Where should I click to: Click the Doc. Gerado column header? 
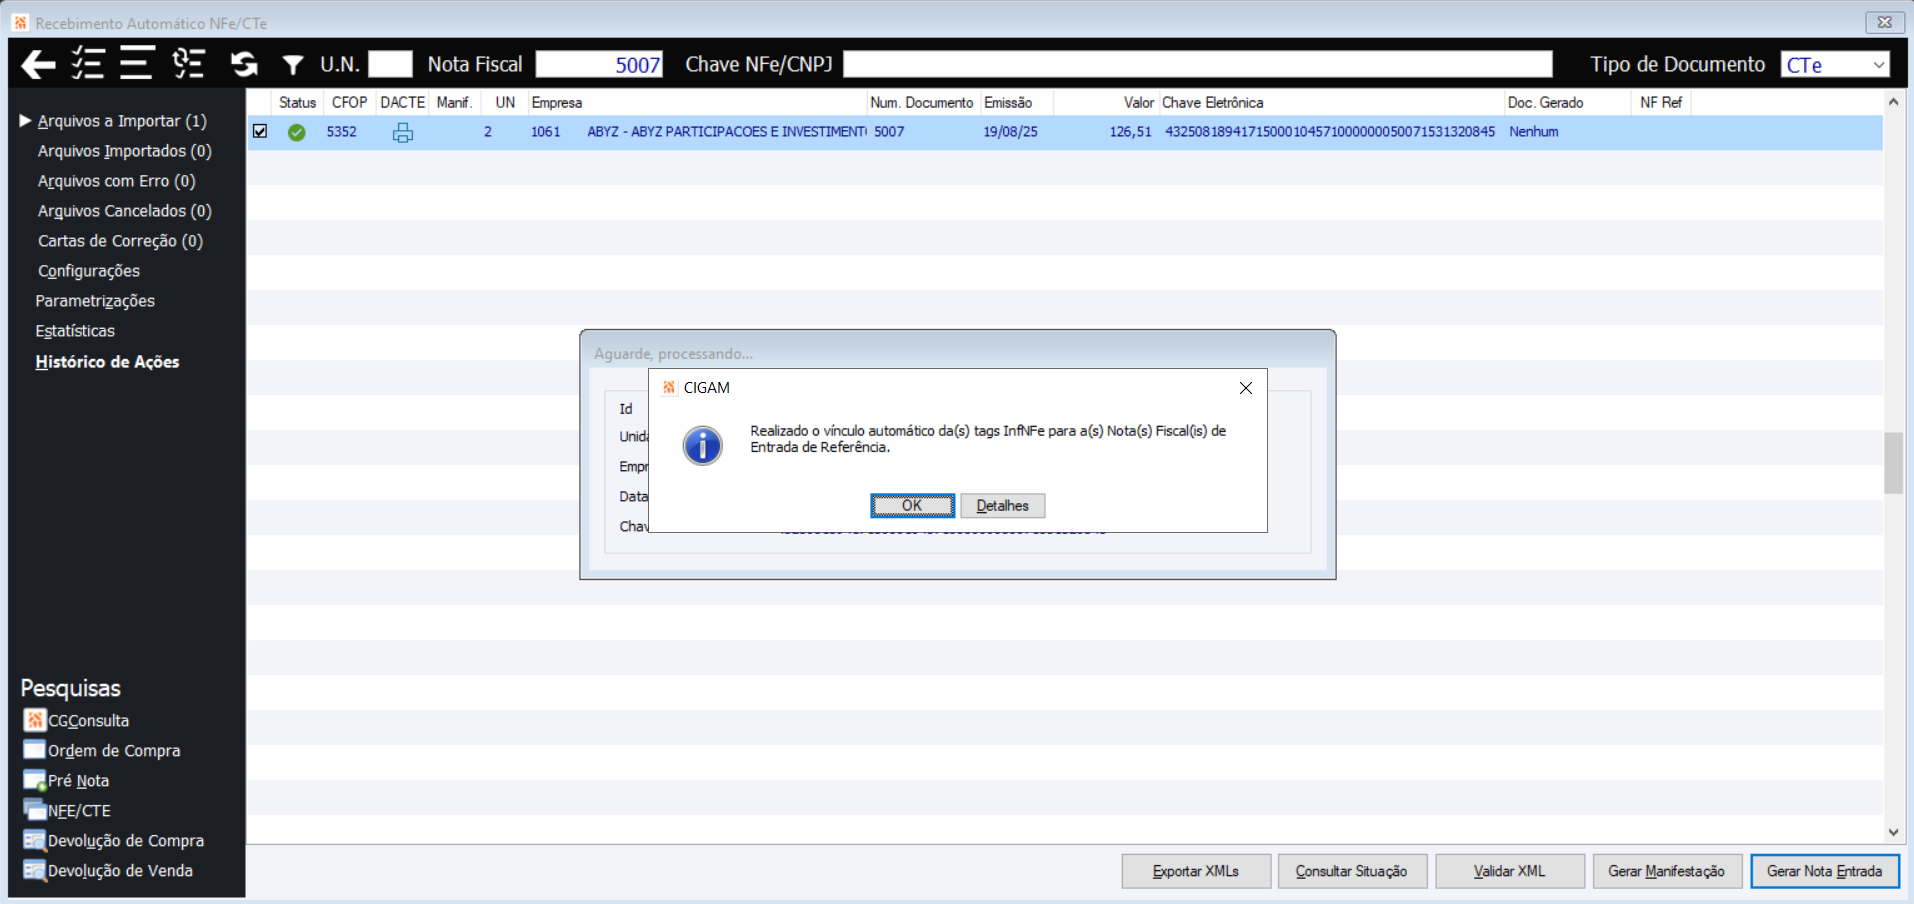1566,102
